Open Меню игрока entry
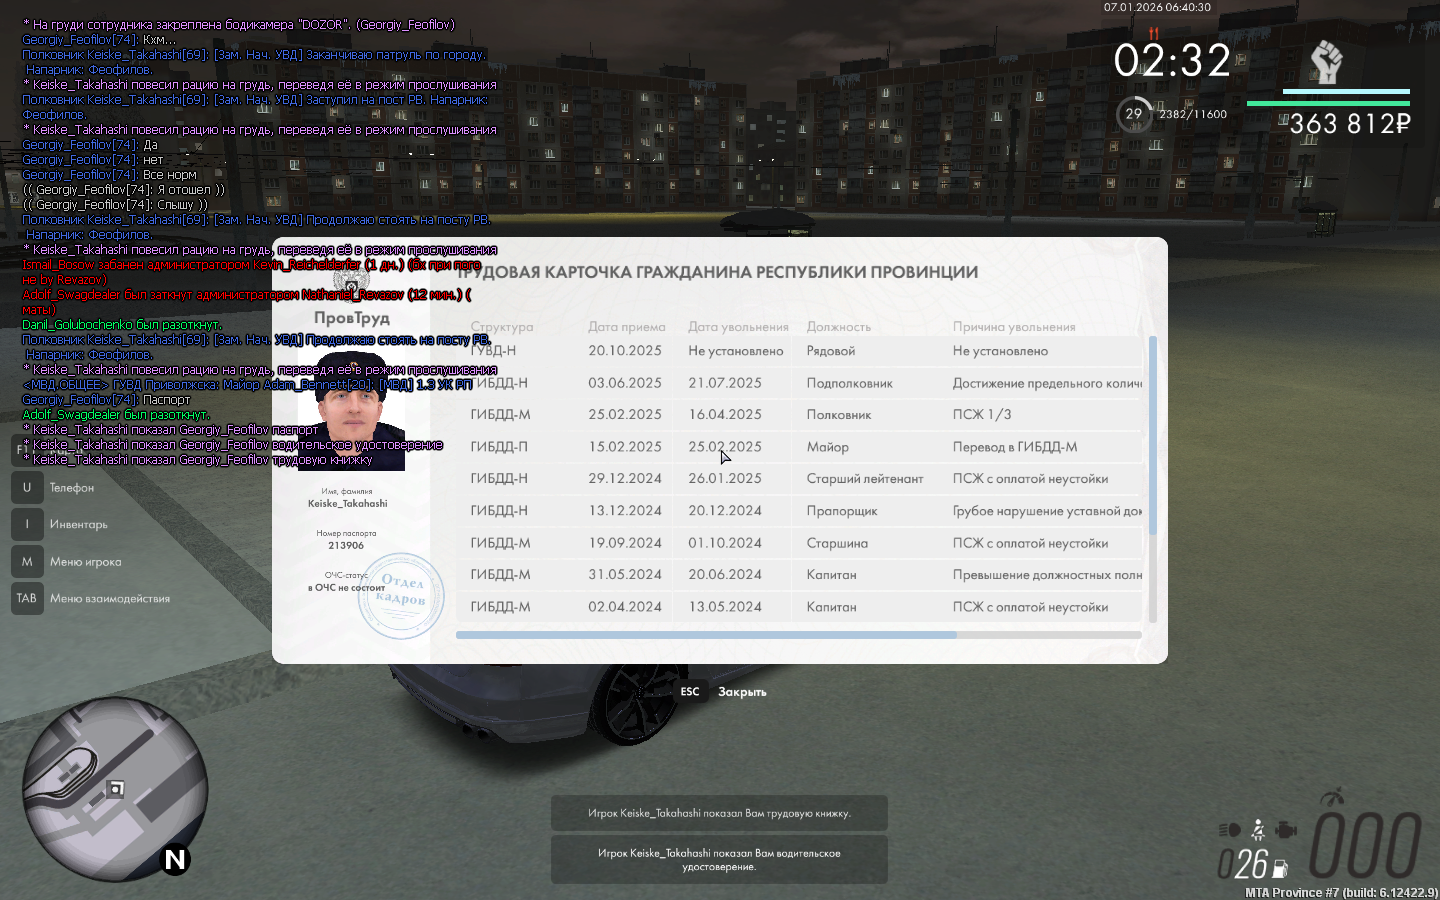 pos(86,562)
